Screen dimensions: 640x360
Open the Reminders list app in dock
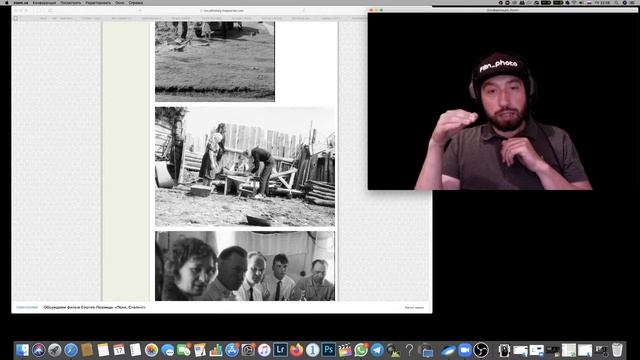pyautogui.click(x=135, y=350)
